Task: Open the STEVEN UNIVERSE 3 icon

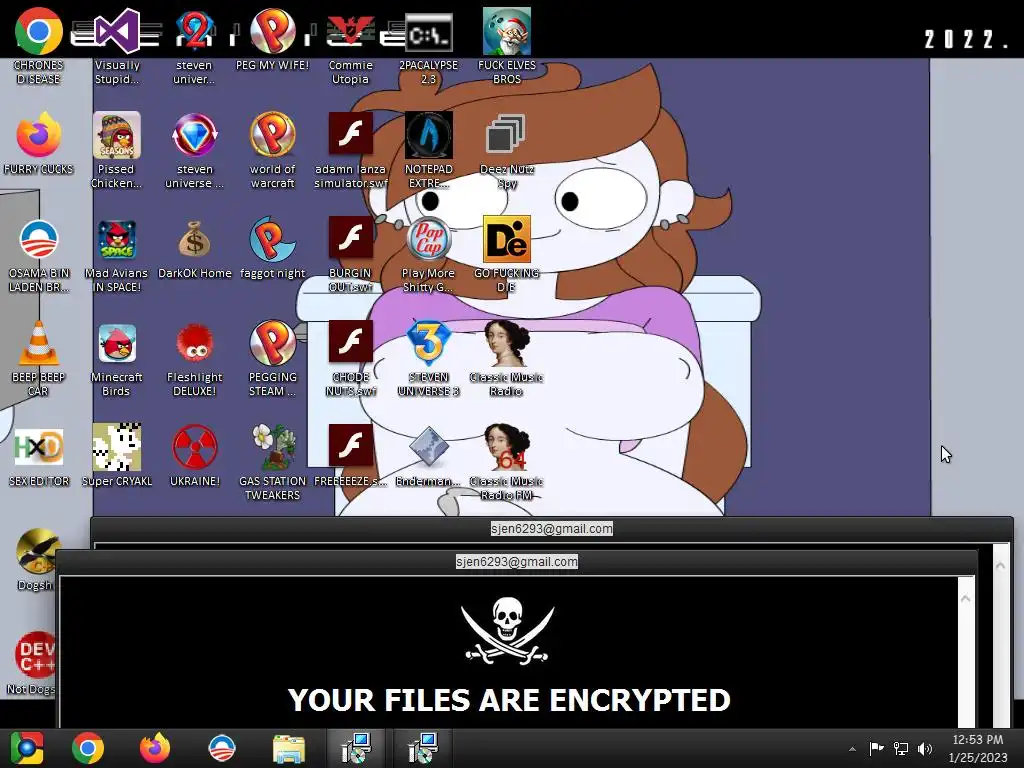Action: point(428,343)
